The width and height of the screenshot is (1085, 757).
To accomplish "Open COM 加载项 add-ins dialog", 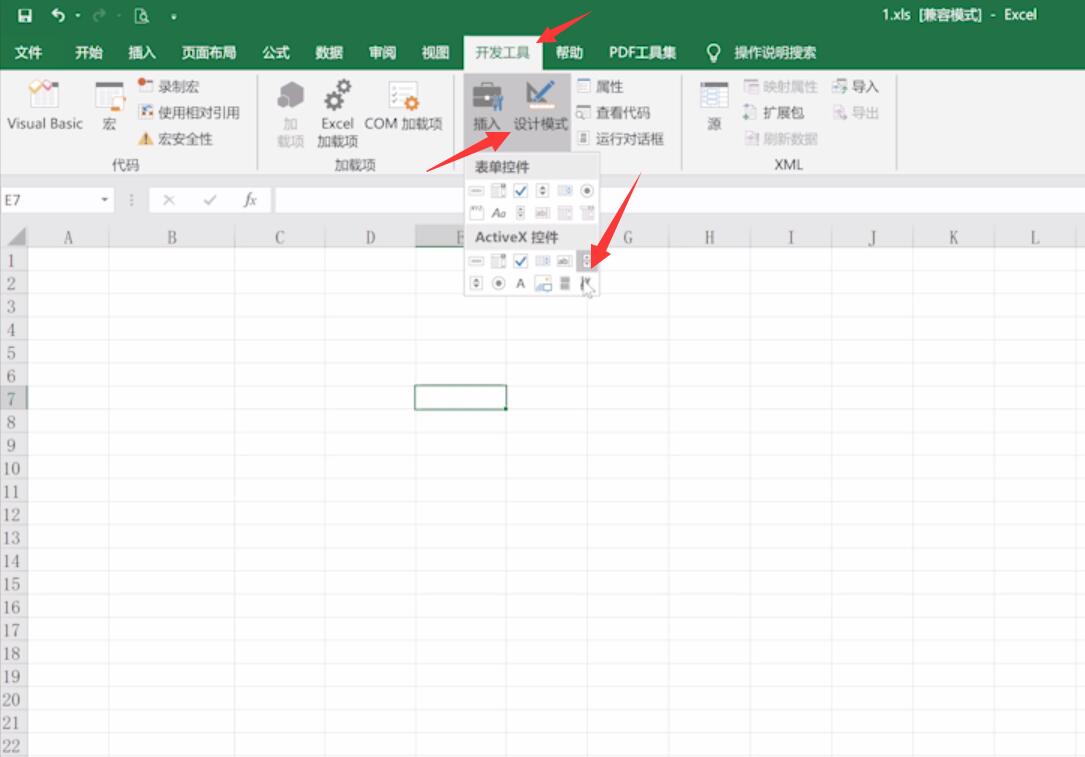I will click(403, 105).
